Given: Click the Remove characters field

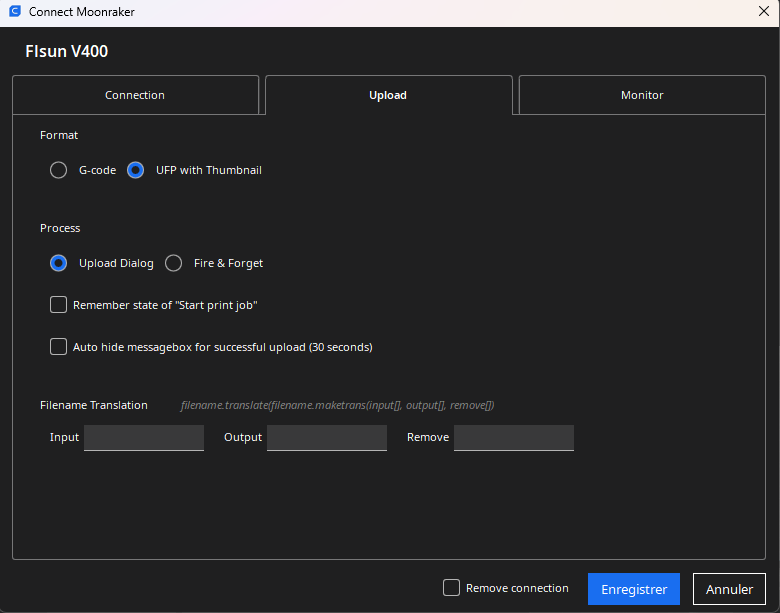Looking at the screenshot, I should point(514,438).
